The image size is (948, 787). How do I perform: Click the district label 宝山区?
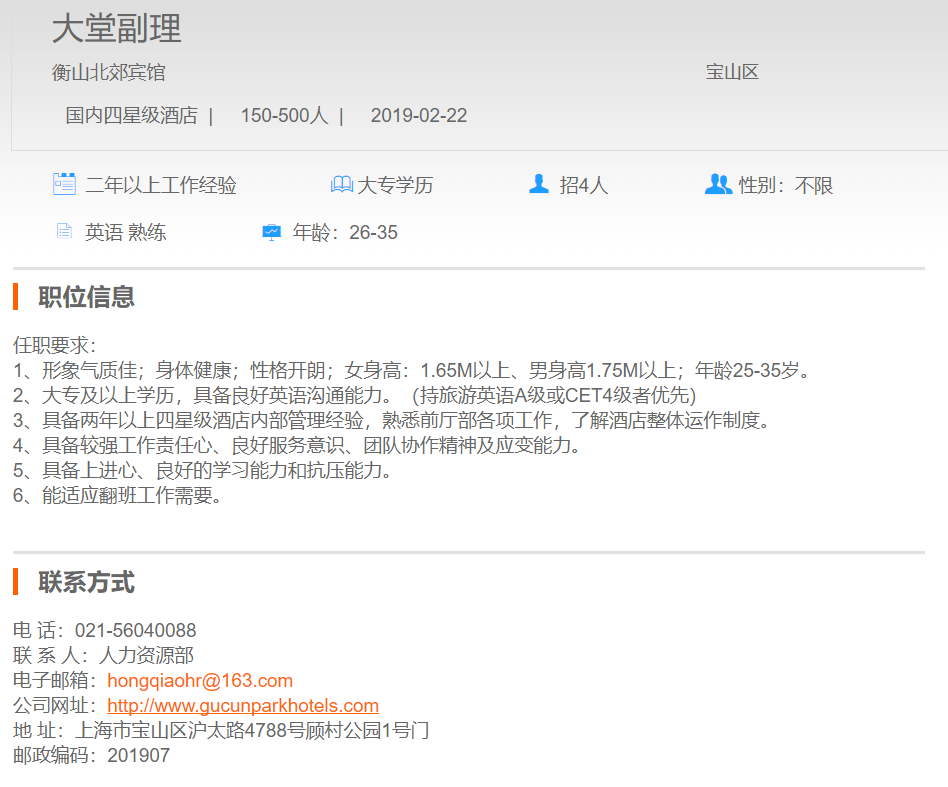pos(732,73)
